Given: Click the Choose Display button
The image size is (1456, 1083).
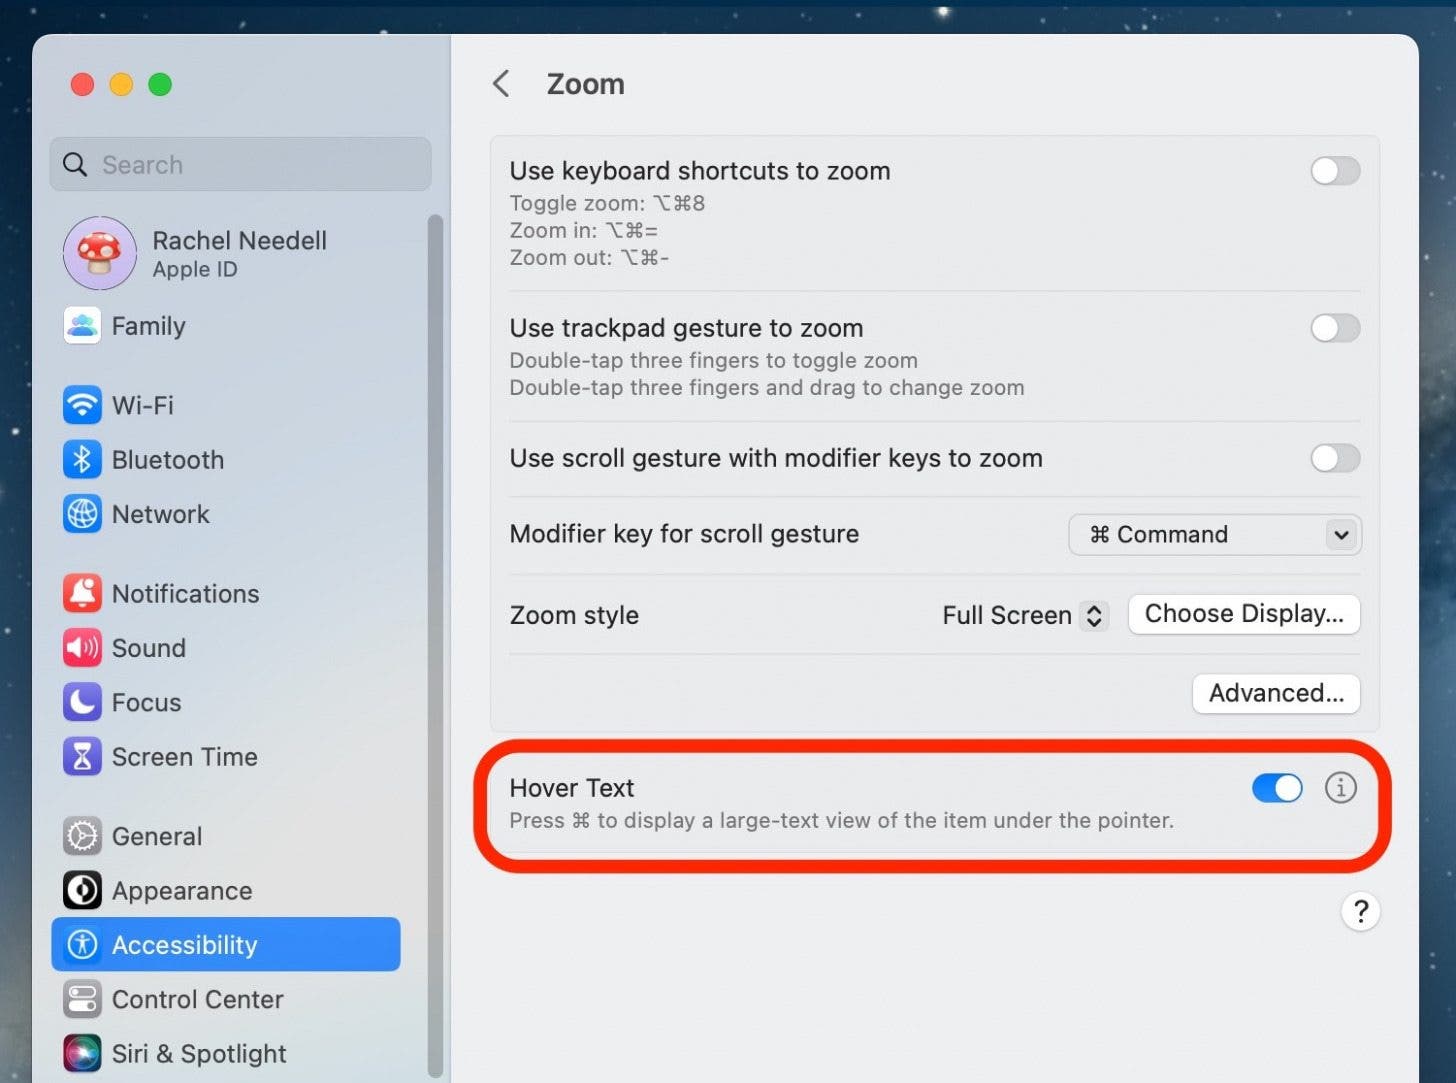Looking at the screenshot, I should (x=1243, y=614).
